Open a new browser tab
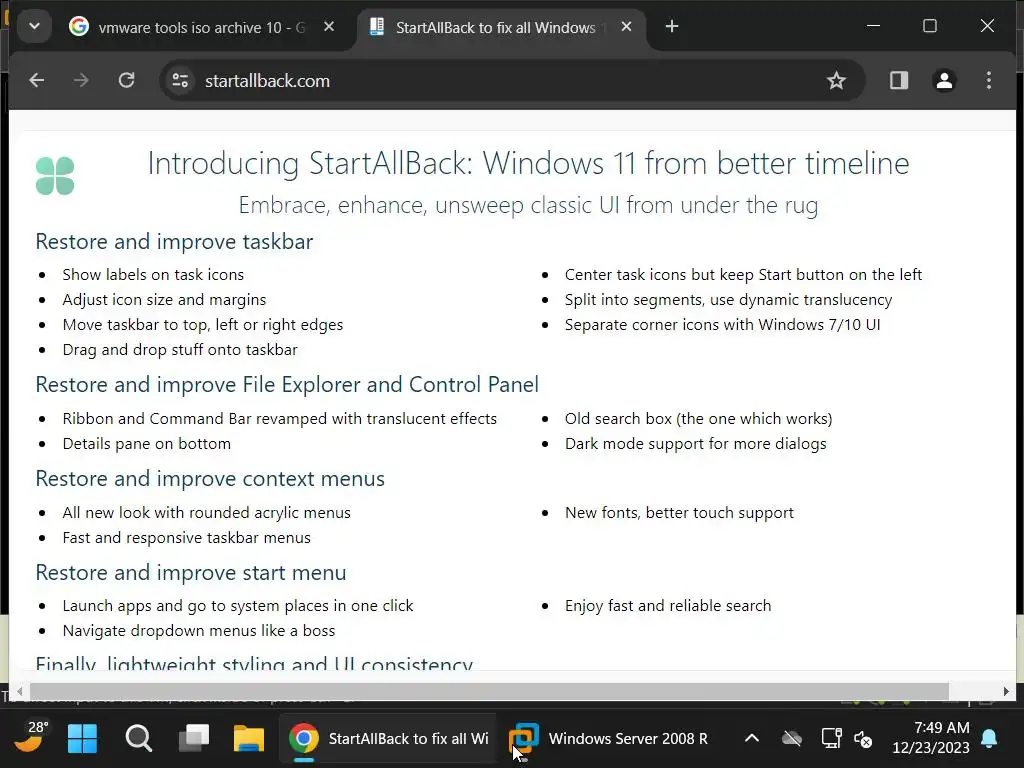 pos(672,27)
